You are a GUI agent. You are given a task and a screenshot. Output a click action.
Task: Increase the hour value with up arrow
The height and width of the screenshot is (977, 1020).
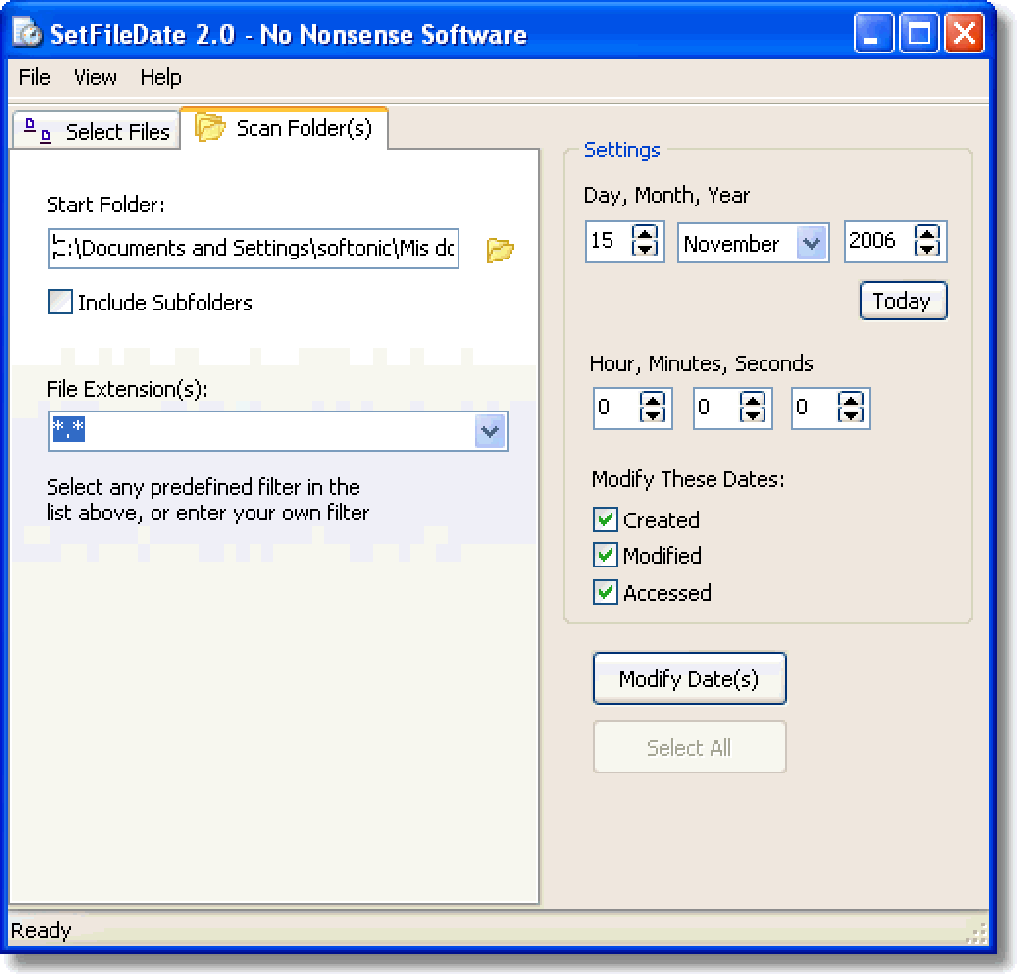pos(652,400)
